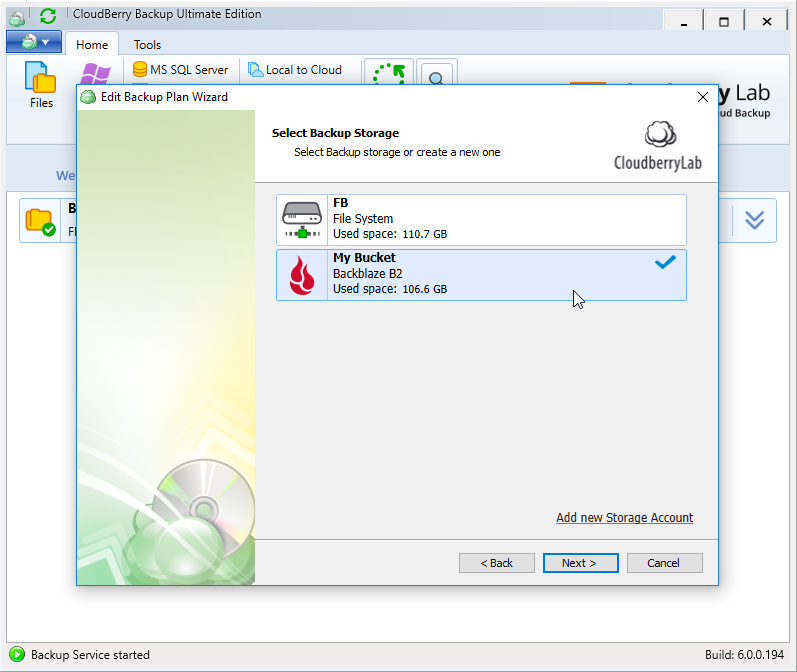
Task: Click 'Backup Service started' status text
Action: [90, 655]
